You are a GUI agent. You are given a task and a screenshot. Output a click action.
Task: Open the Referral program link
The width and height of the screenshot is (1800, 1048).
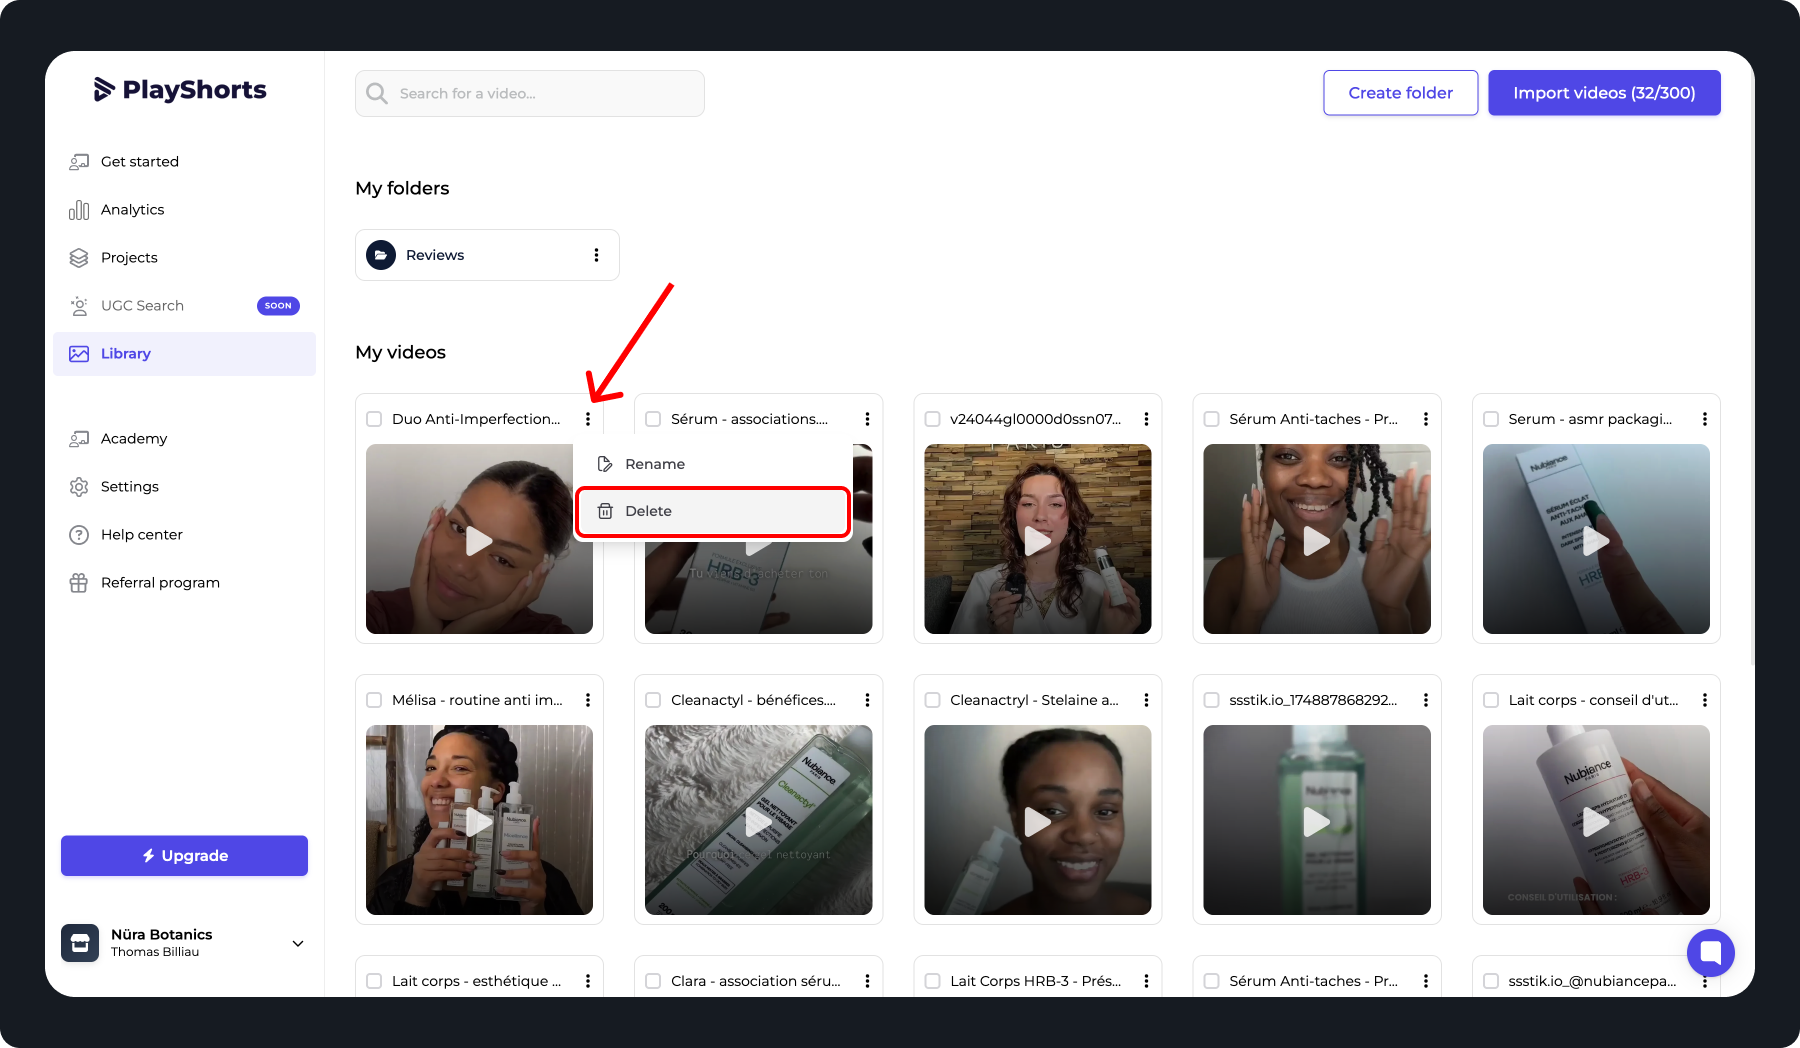(x=184, y=583)
